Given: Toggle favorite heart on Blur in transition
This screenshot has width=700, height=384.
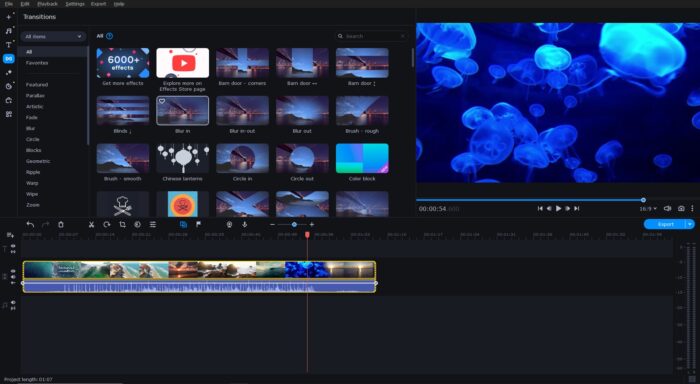Looking at the screenshot, I should click(162, 101).
